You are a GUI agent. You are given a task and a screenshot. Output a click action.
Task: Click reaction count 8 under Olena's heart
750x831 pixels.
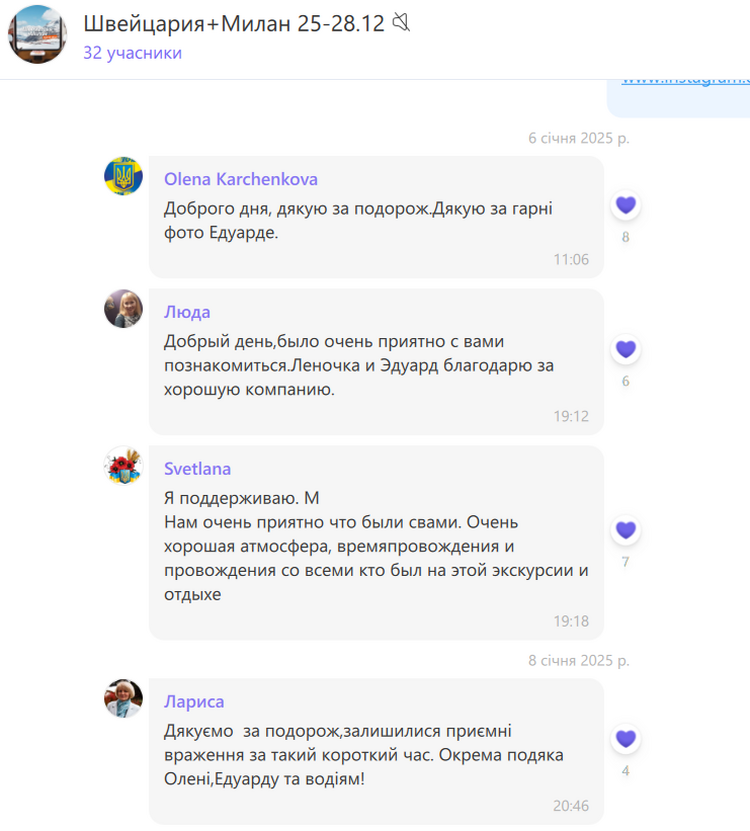tap(625, 237)
